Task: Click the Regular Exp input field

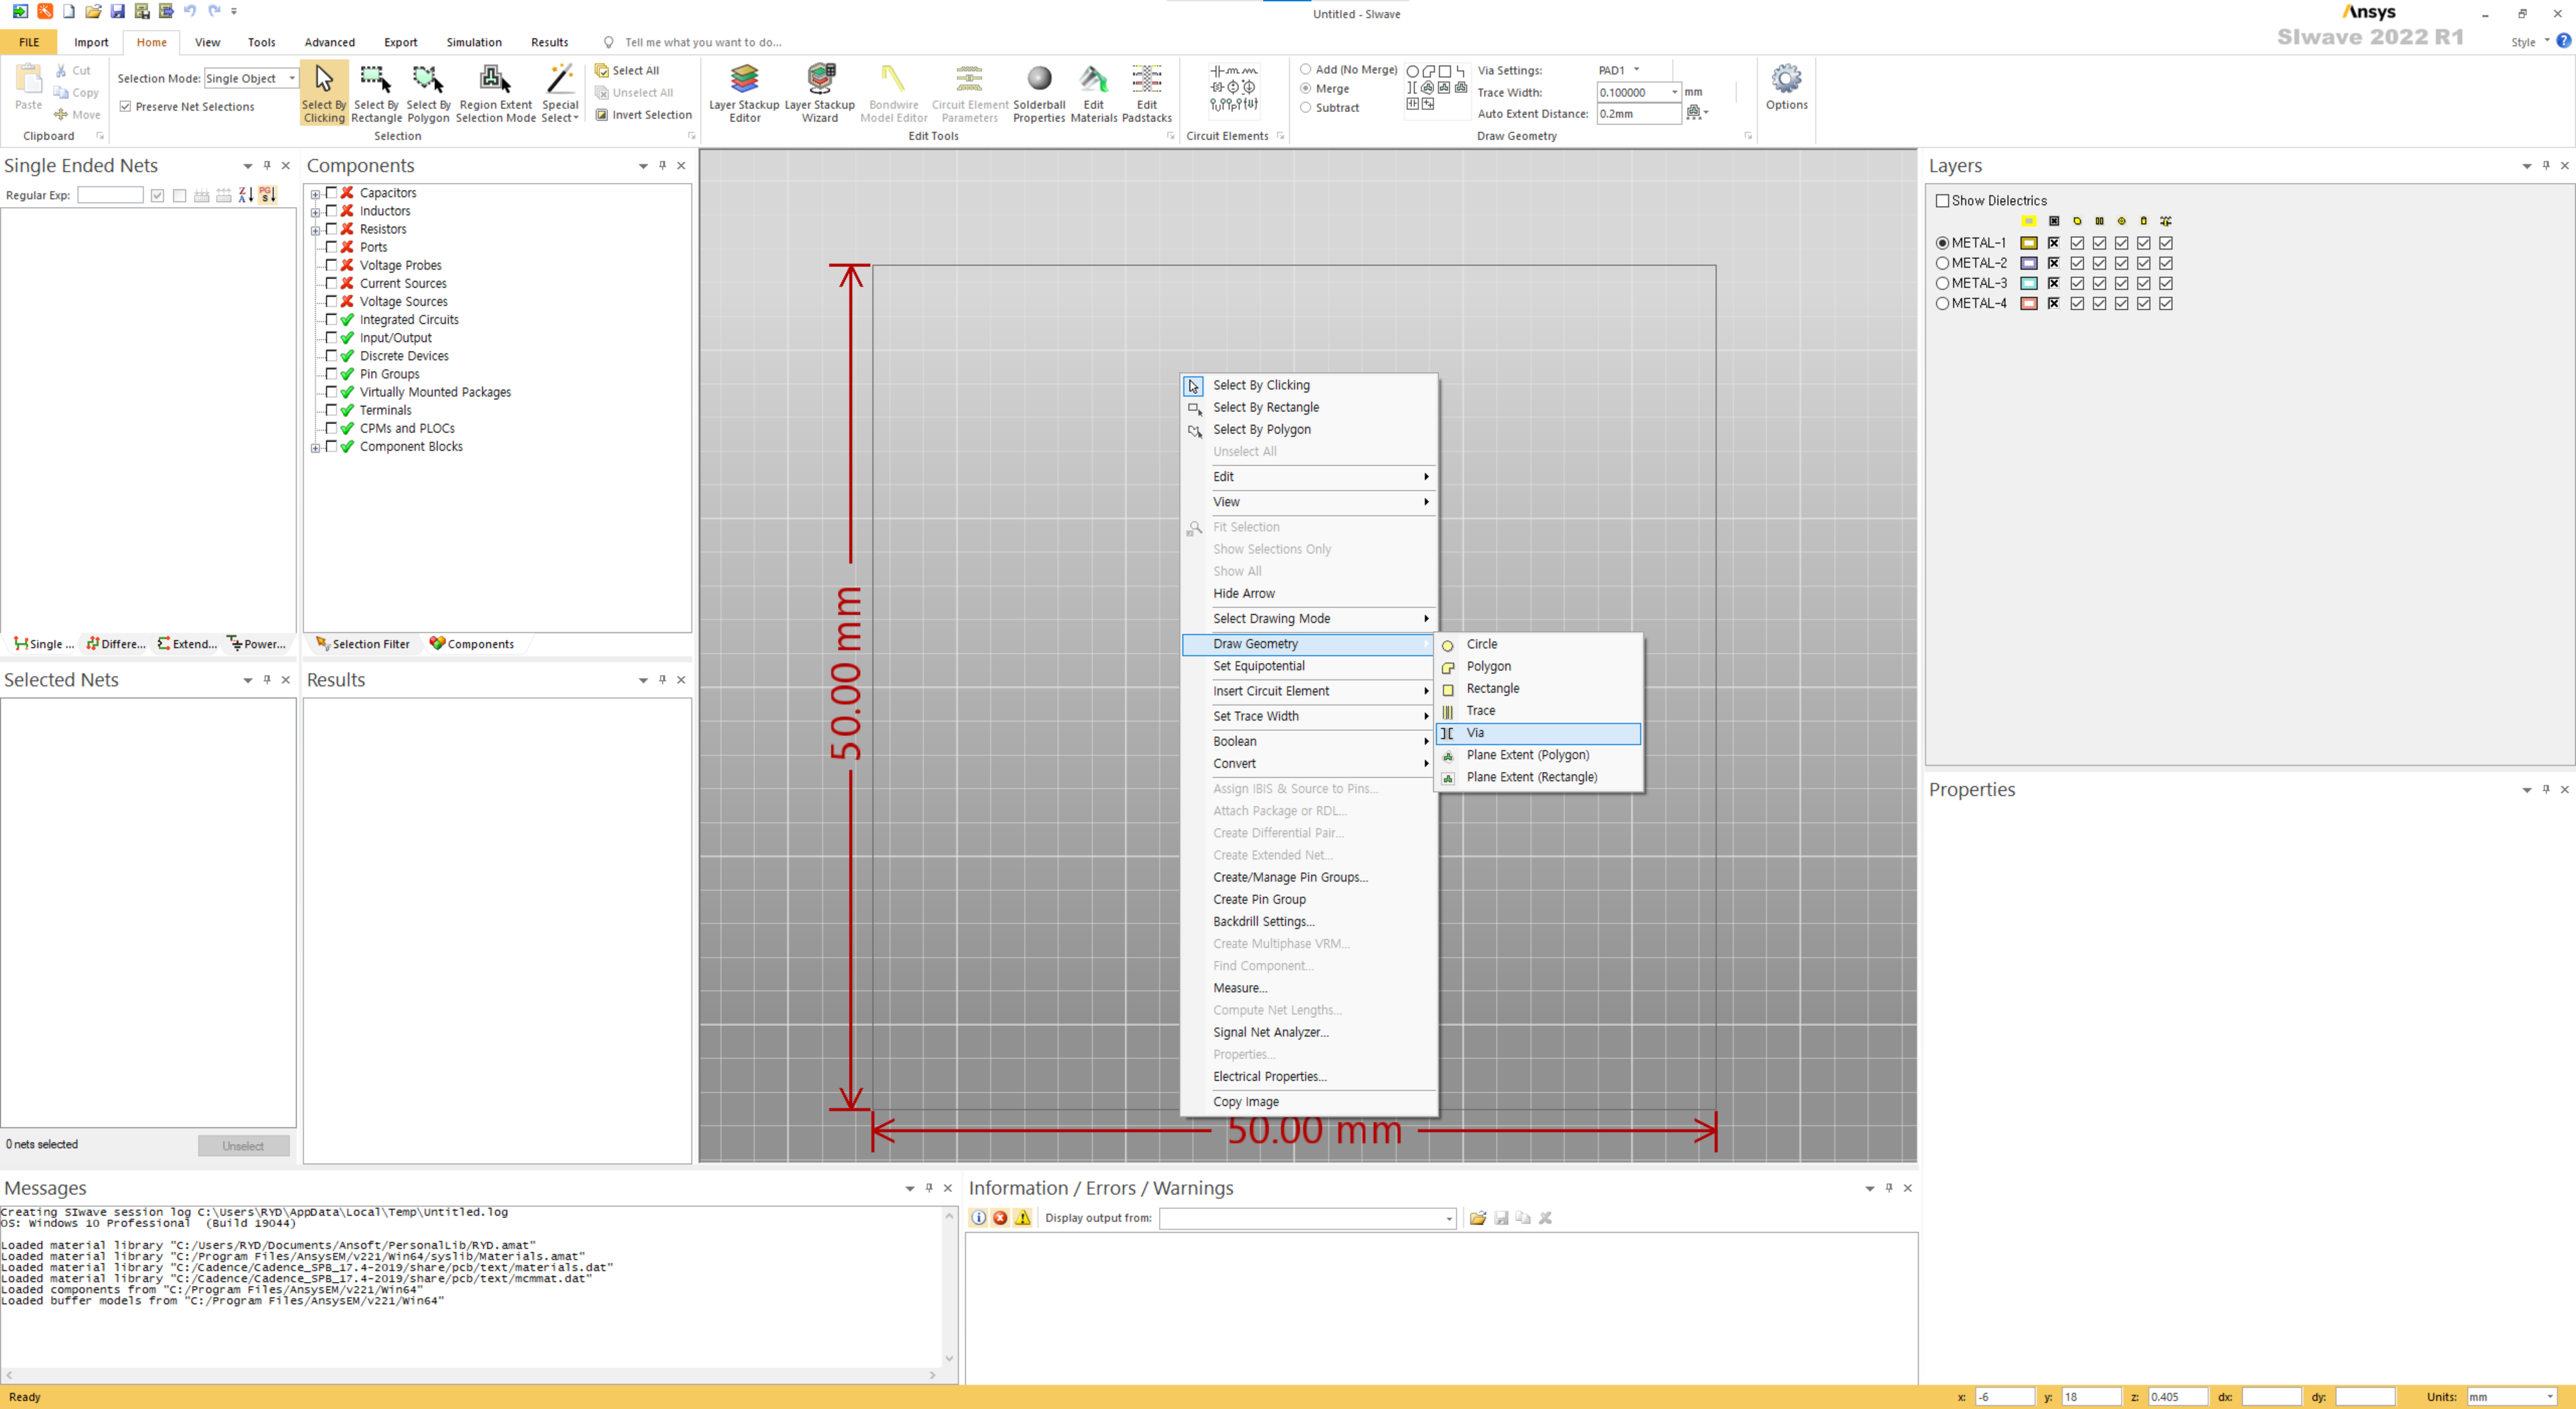Action: (x=110, y=195)
